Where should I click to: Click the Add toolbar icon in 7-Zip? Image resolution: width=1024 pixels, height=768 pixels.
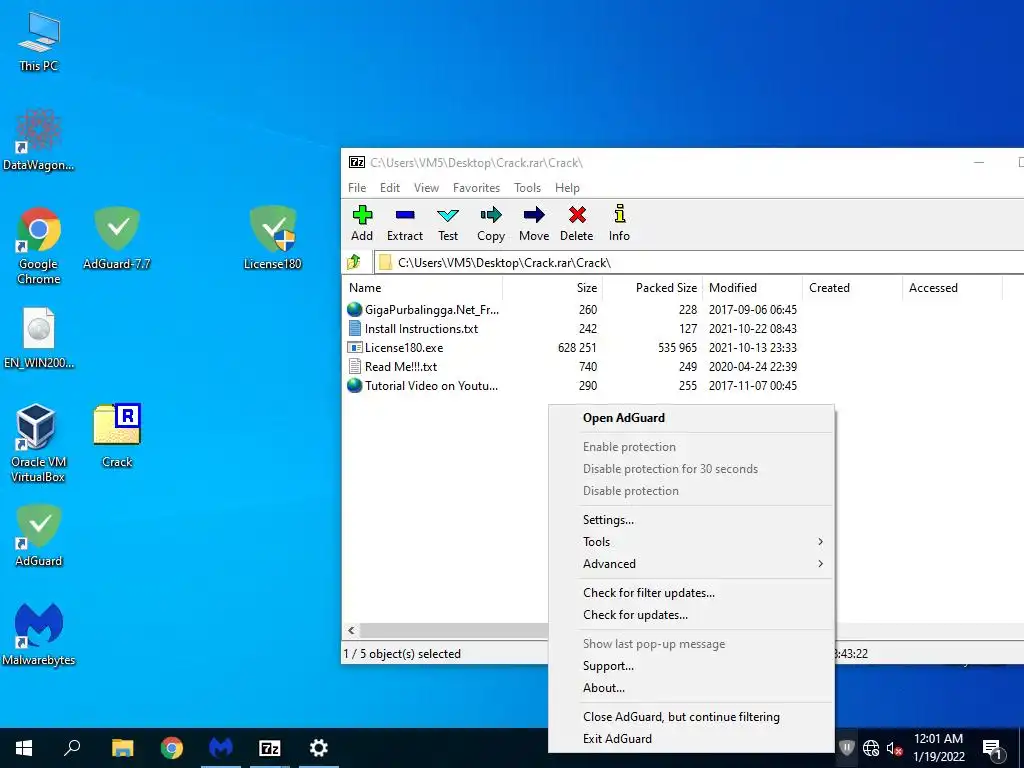pos(362,223)
